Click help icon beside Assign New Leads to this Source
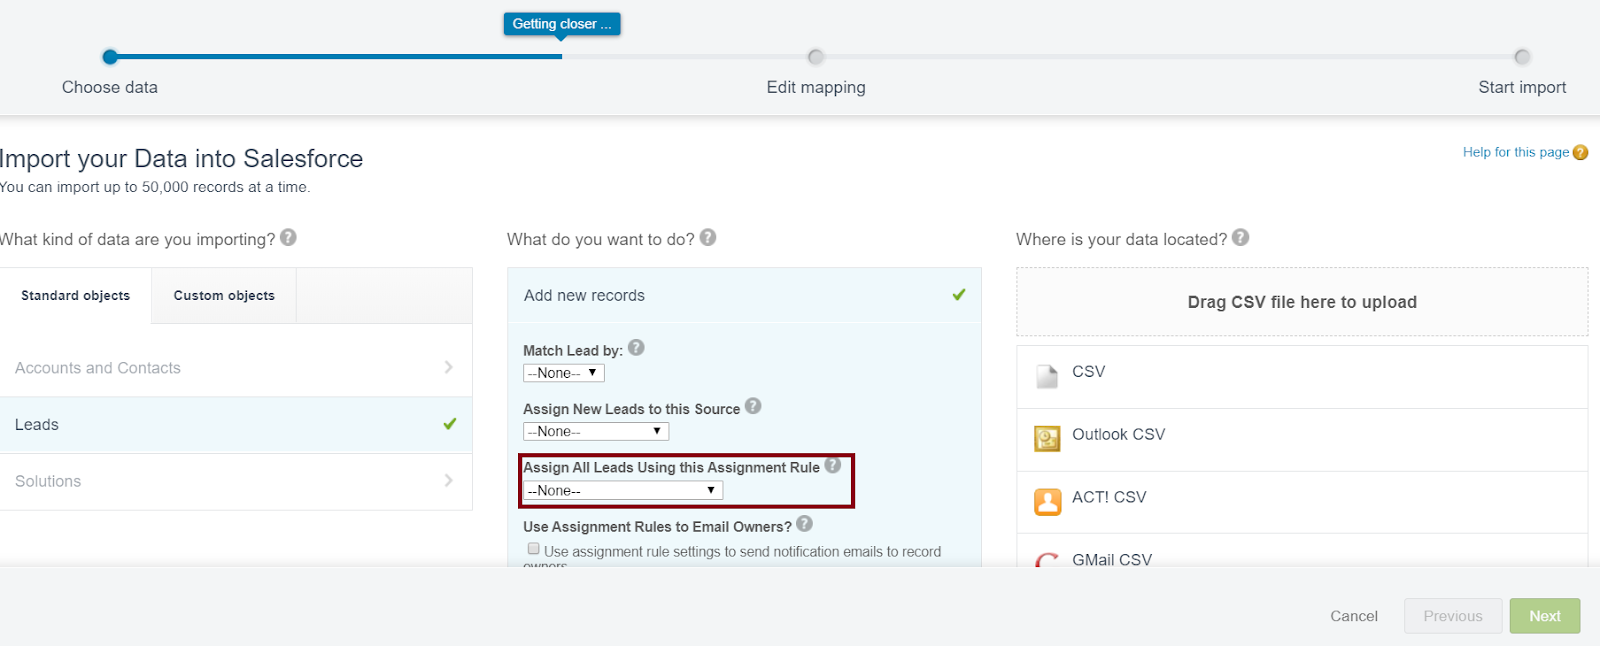 tap(753, 406)
